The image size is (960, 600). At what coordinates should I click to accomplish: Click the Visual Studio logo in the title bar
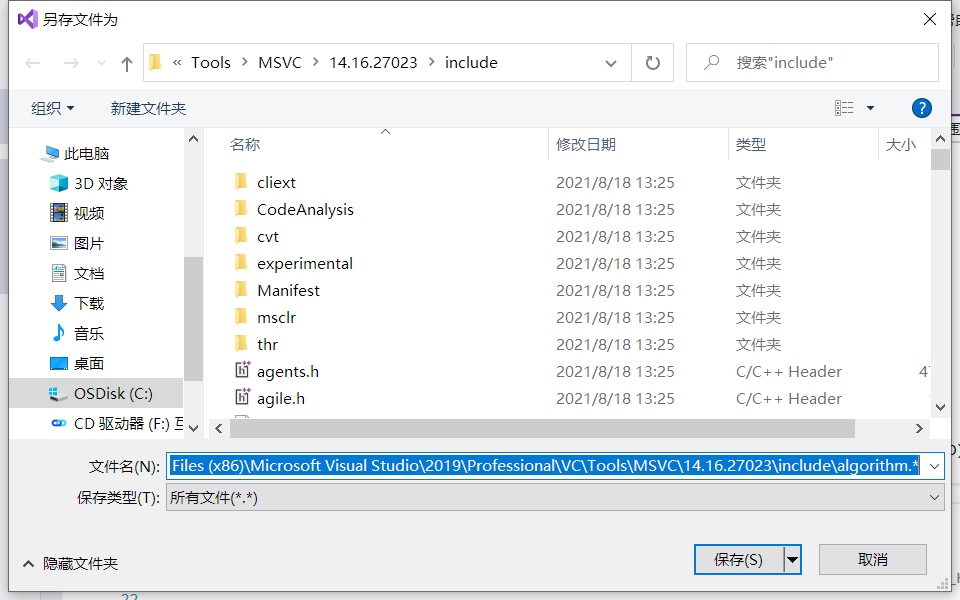(26, 18)
